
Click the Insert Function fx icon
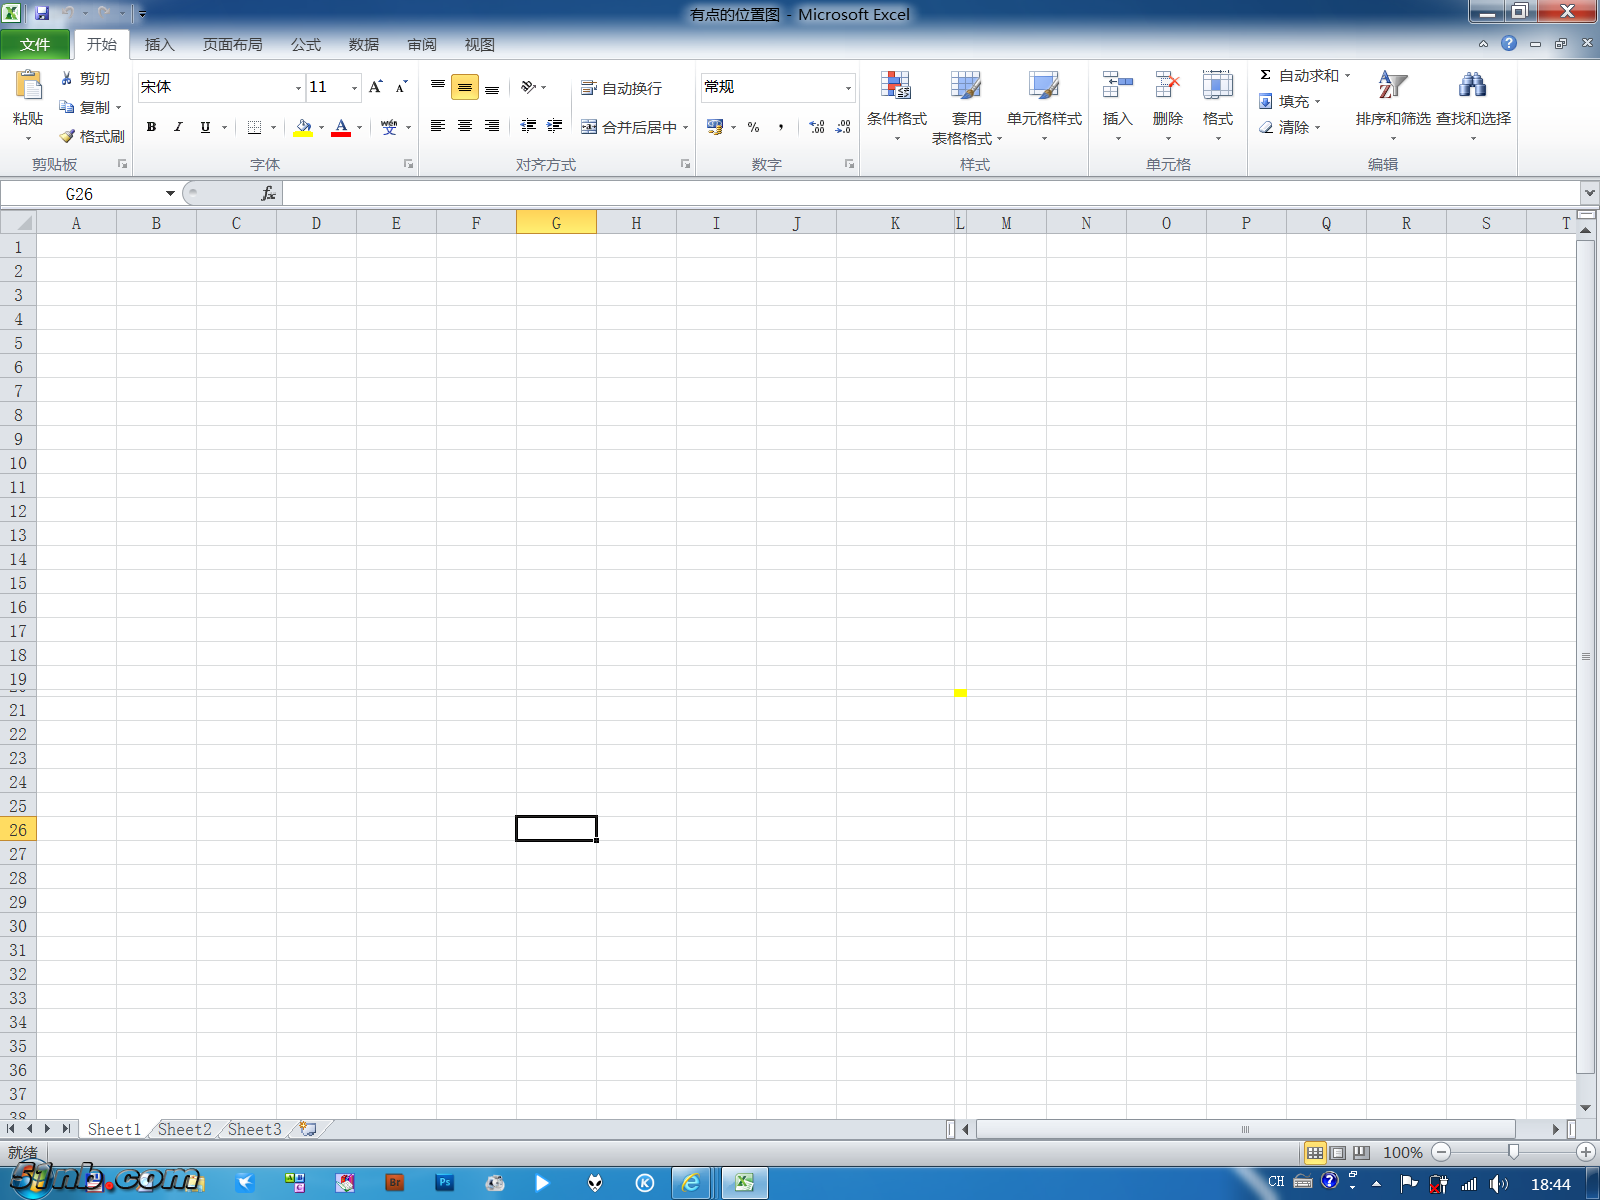tap(268, 194)
